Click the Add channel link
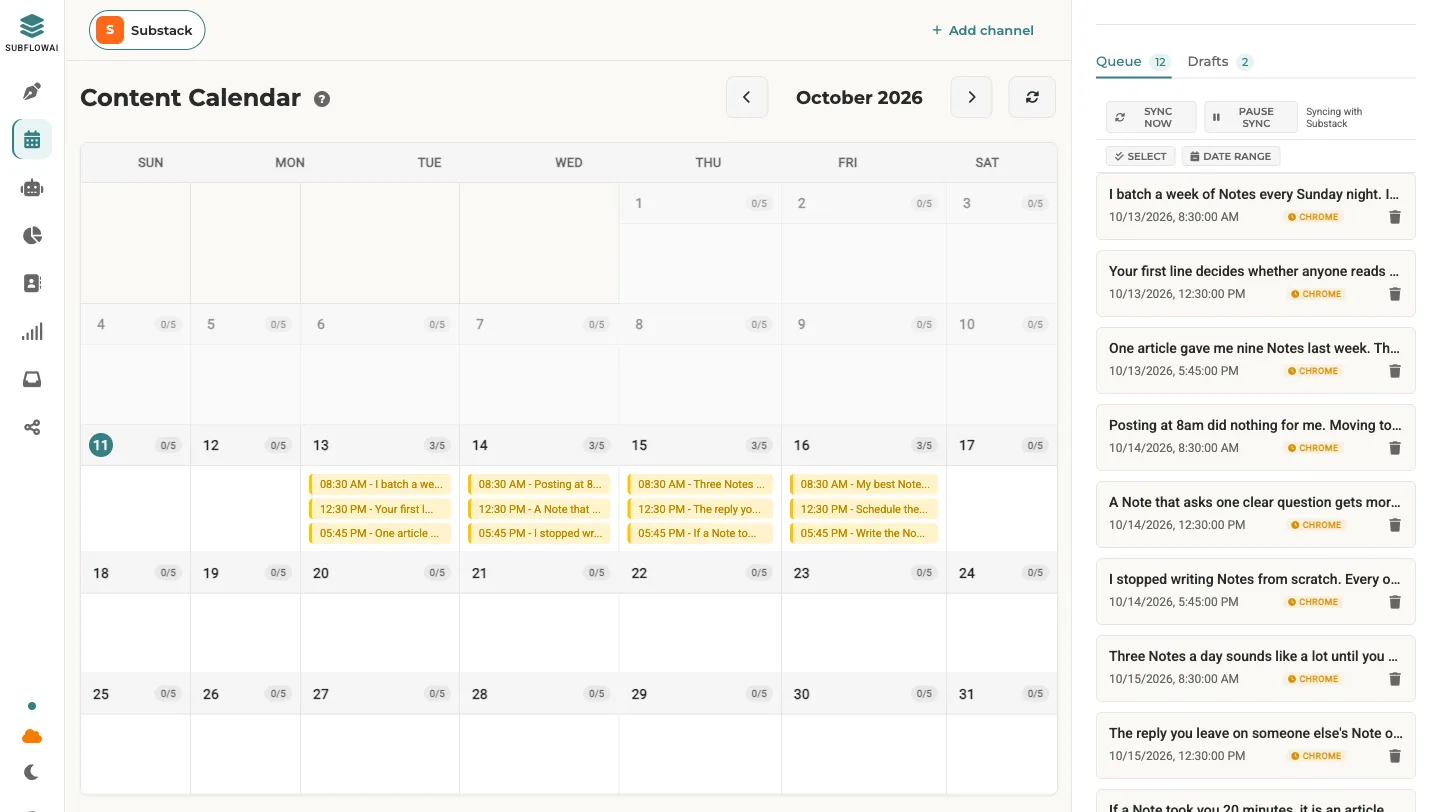 coord(983,30)
